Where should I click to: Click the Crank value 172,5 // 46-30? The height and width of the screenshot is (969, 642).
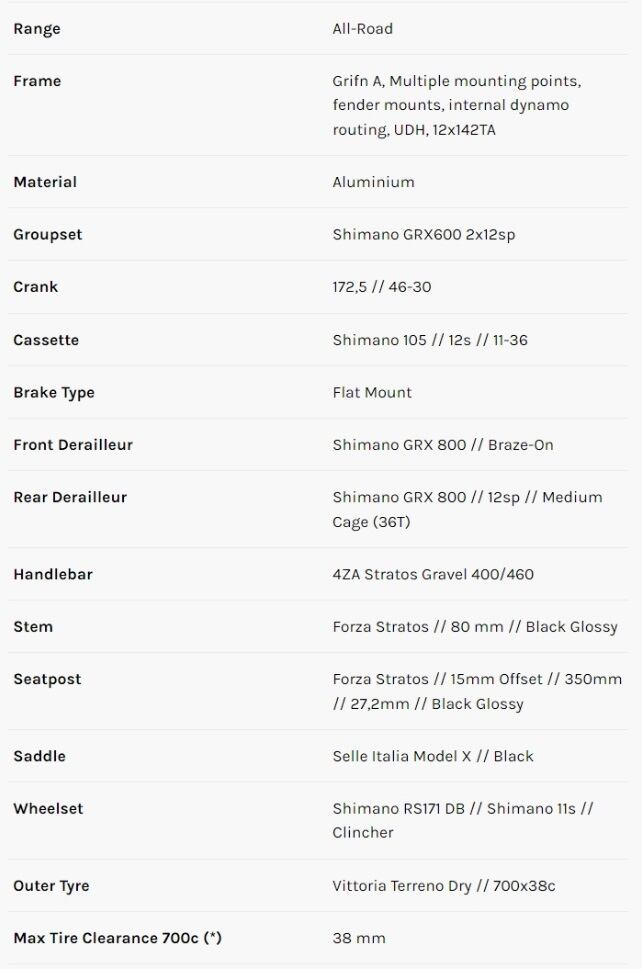[x=382, y=287]
